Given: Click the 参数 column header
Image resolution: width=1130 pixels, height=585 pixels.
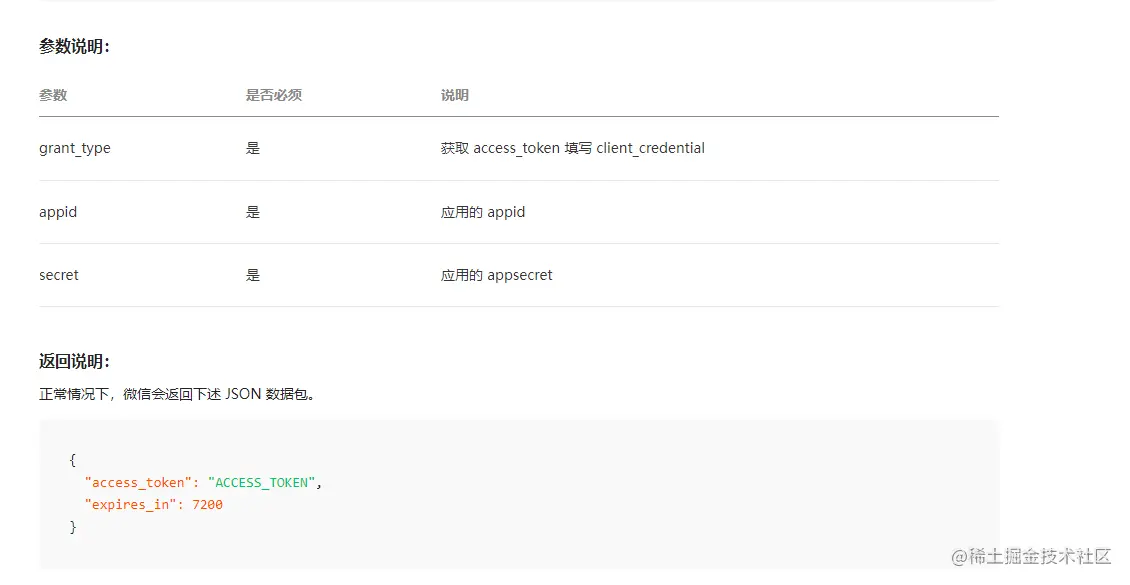Looking at the screenshot, I should [53, 95].
